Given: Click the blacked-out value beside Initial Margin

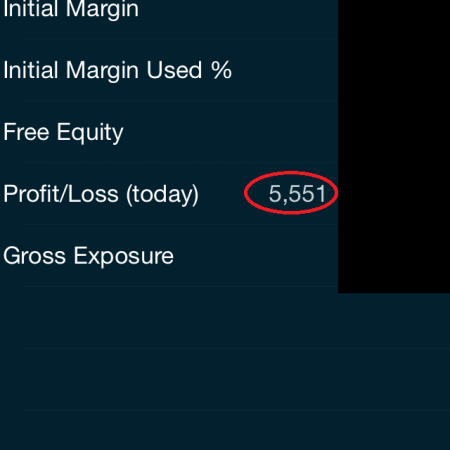Looking at the screenshot, I should pyautogui.click(x=394, y=19).
